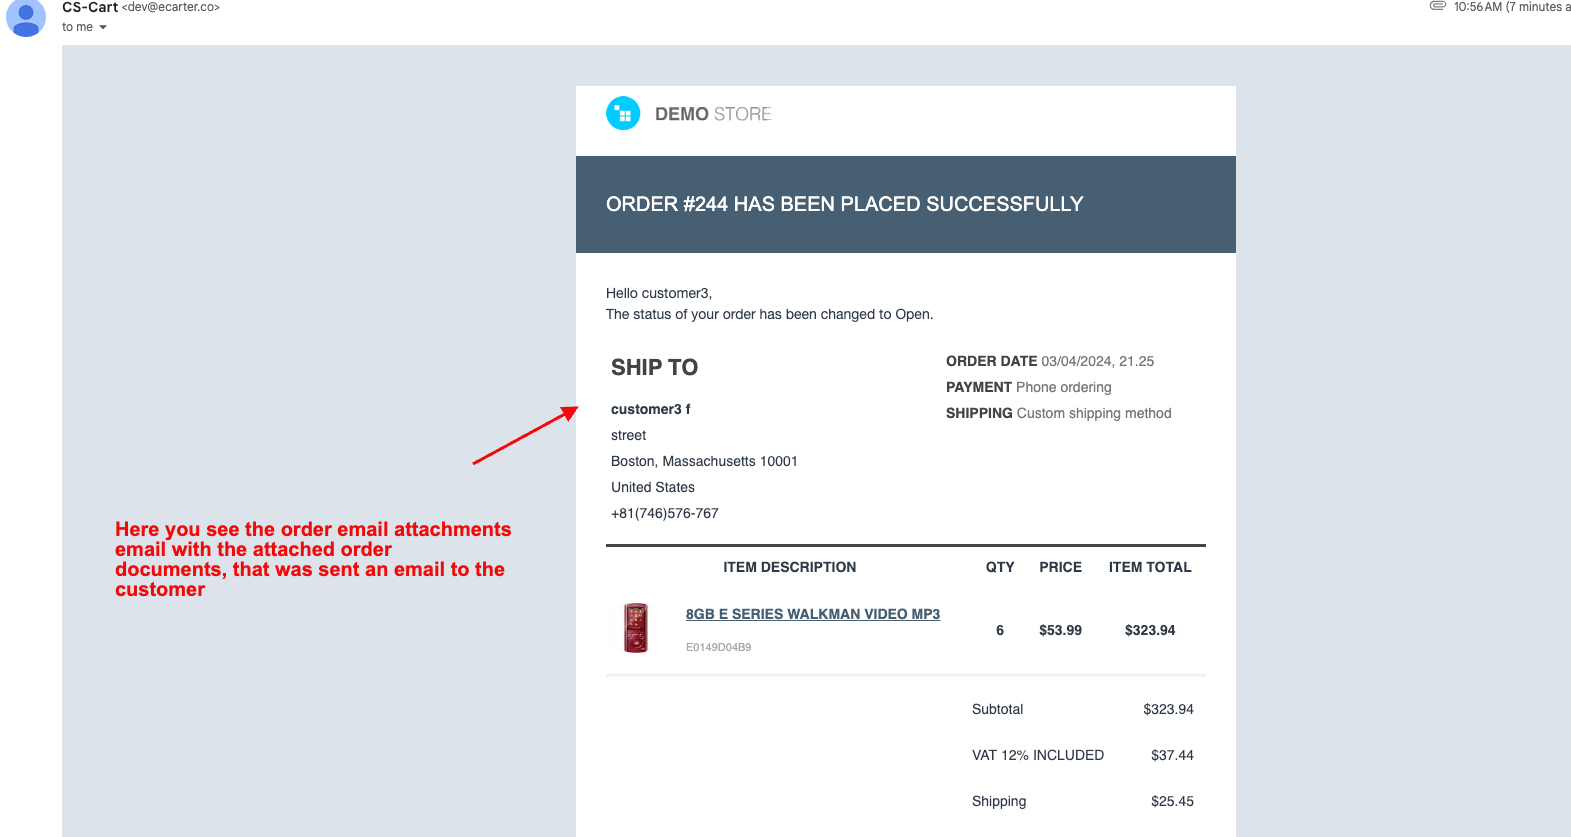The height and width of the screenshot is (837, 1571).
Task: Click the Demo Store logo icon
Action: (x=623, y=113)
